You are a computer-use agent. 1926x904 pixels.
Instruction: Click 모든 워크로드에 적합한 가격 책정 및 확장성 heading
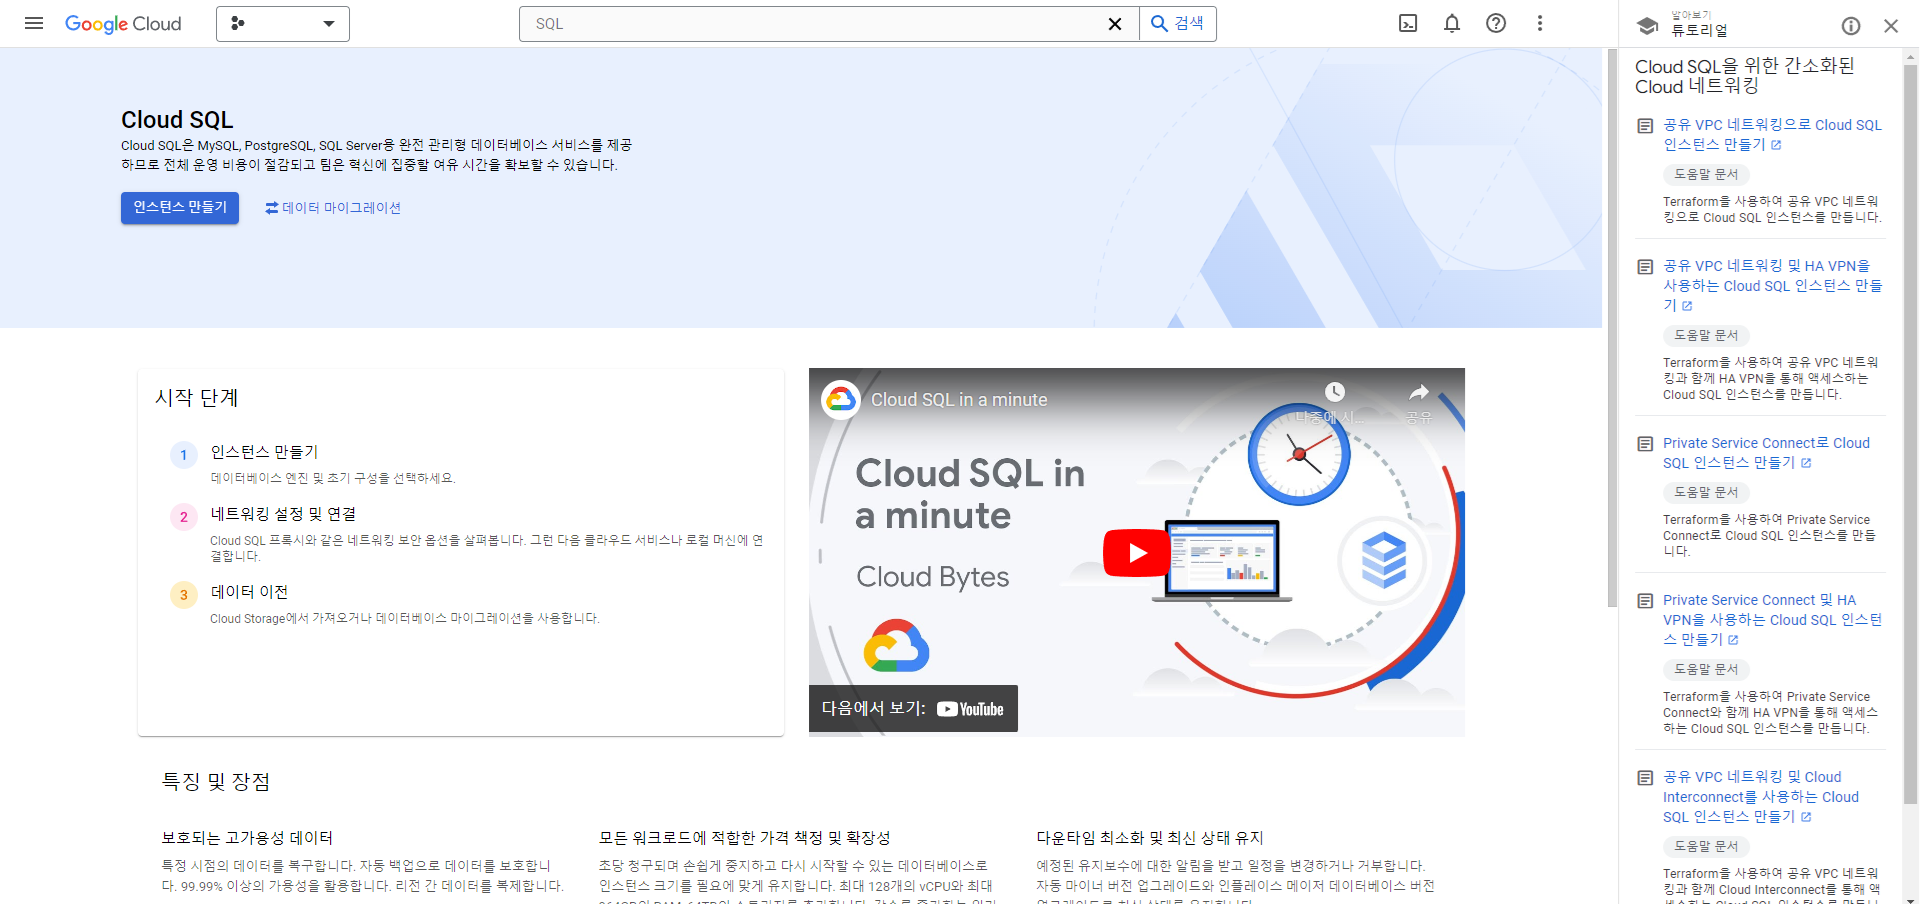744,838
